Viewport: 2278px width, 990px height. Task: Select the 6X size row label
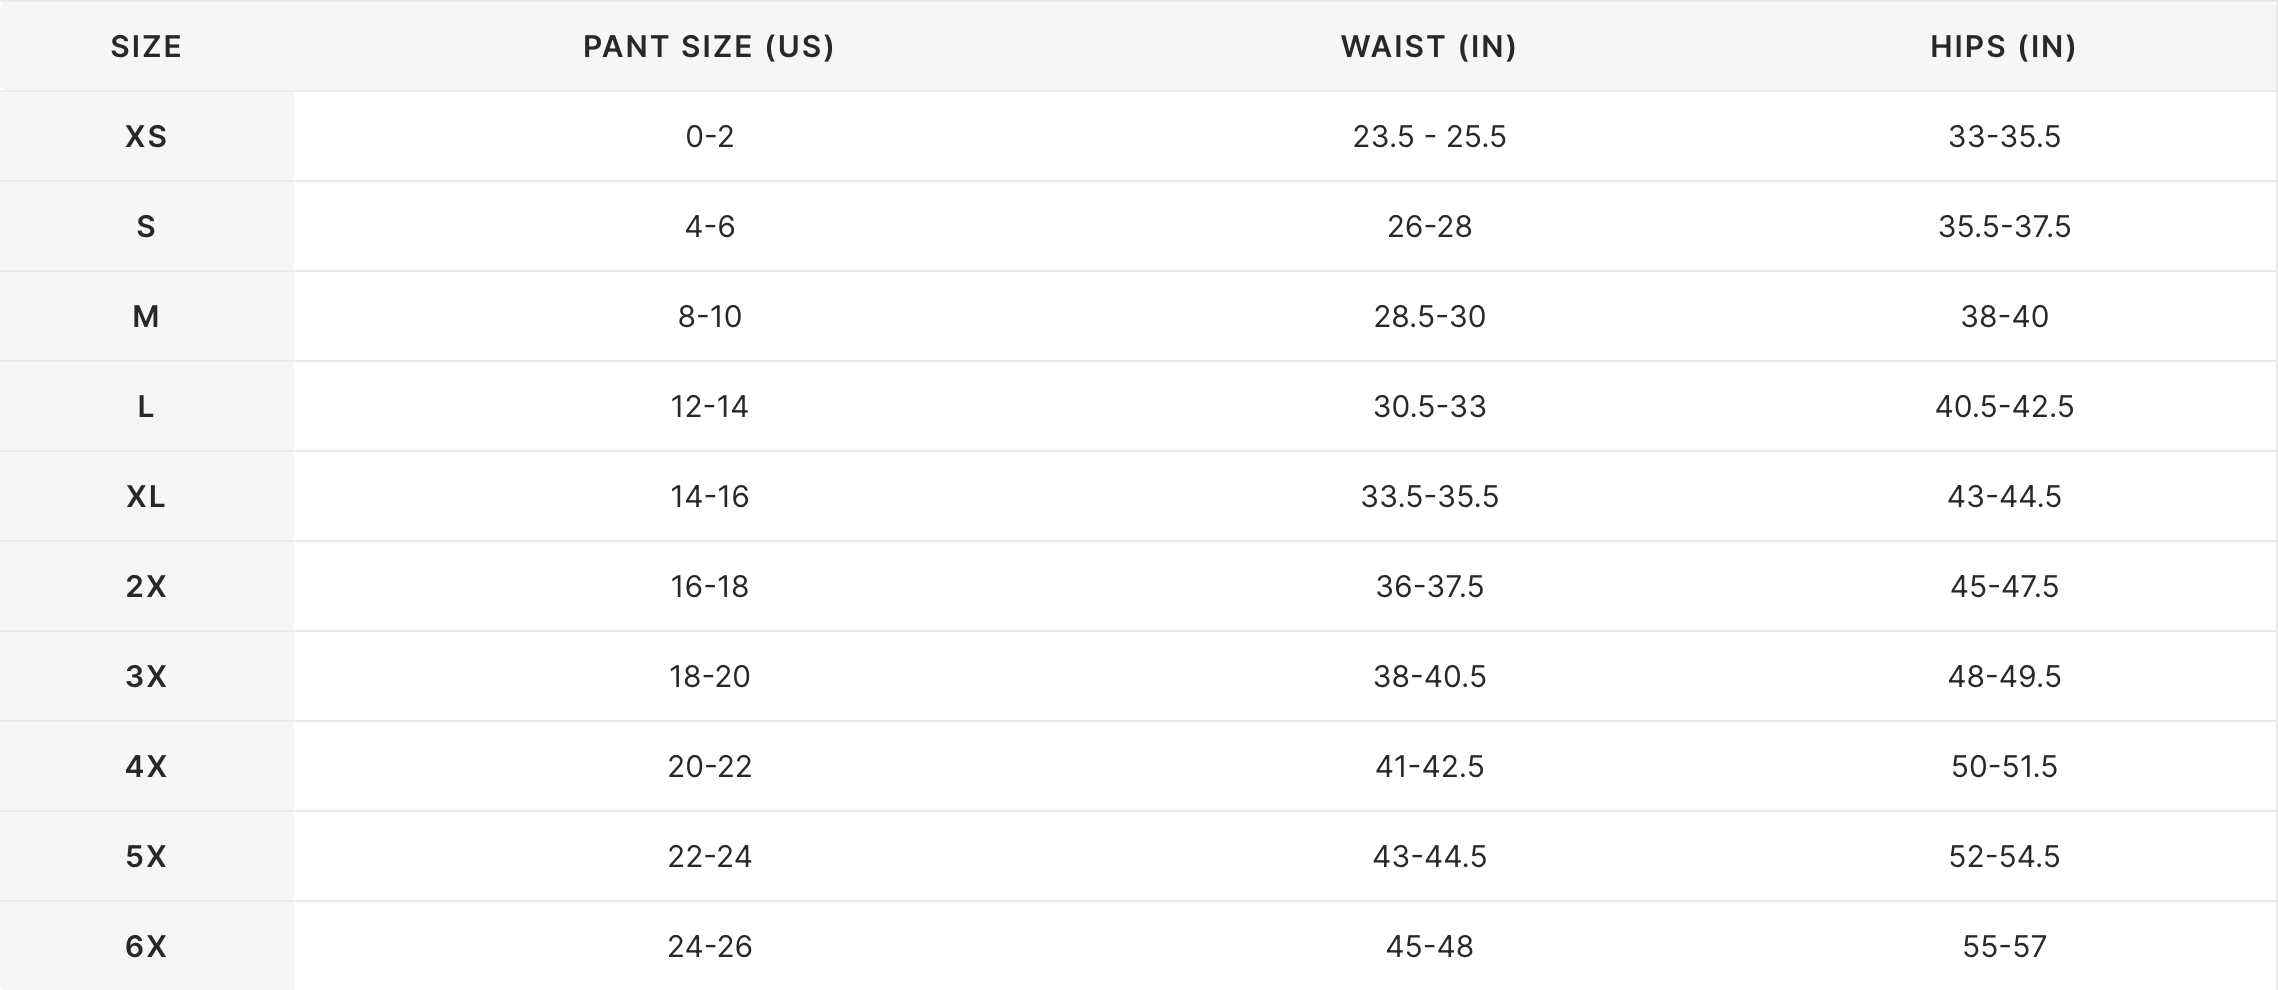[x=146, y=947]
